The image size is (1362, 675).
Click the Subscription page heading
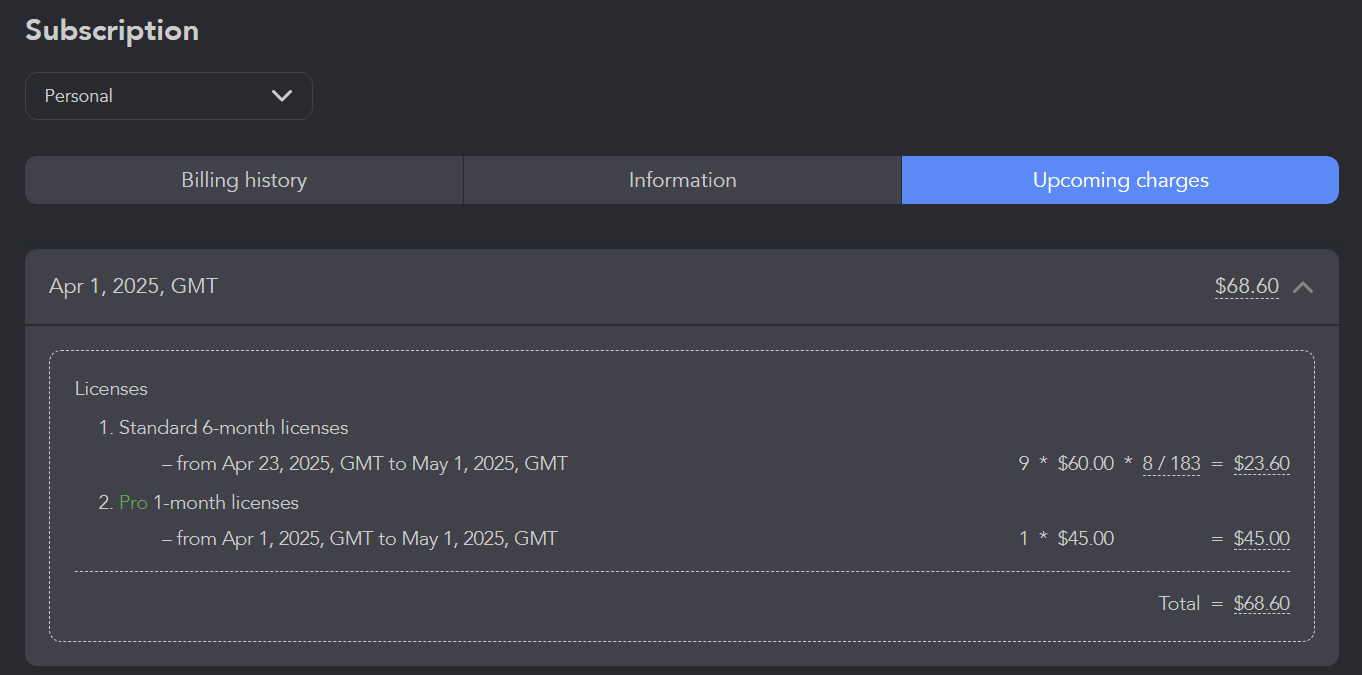click(112, 30)
